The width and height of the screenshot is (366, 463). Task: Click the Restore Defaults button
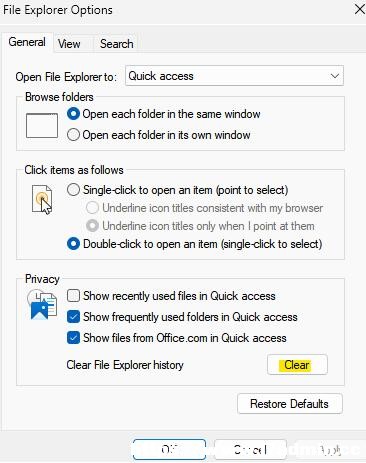[290, 404]
